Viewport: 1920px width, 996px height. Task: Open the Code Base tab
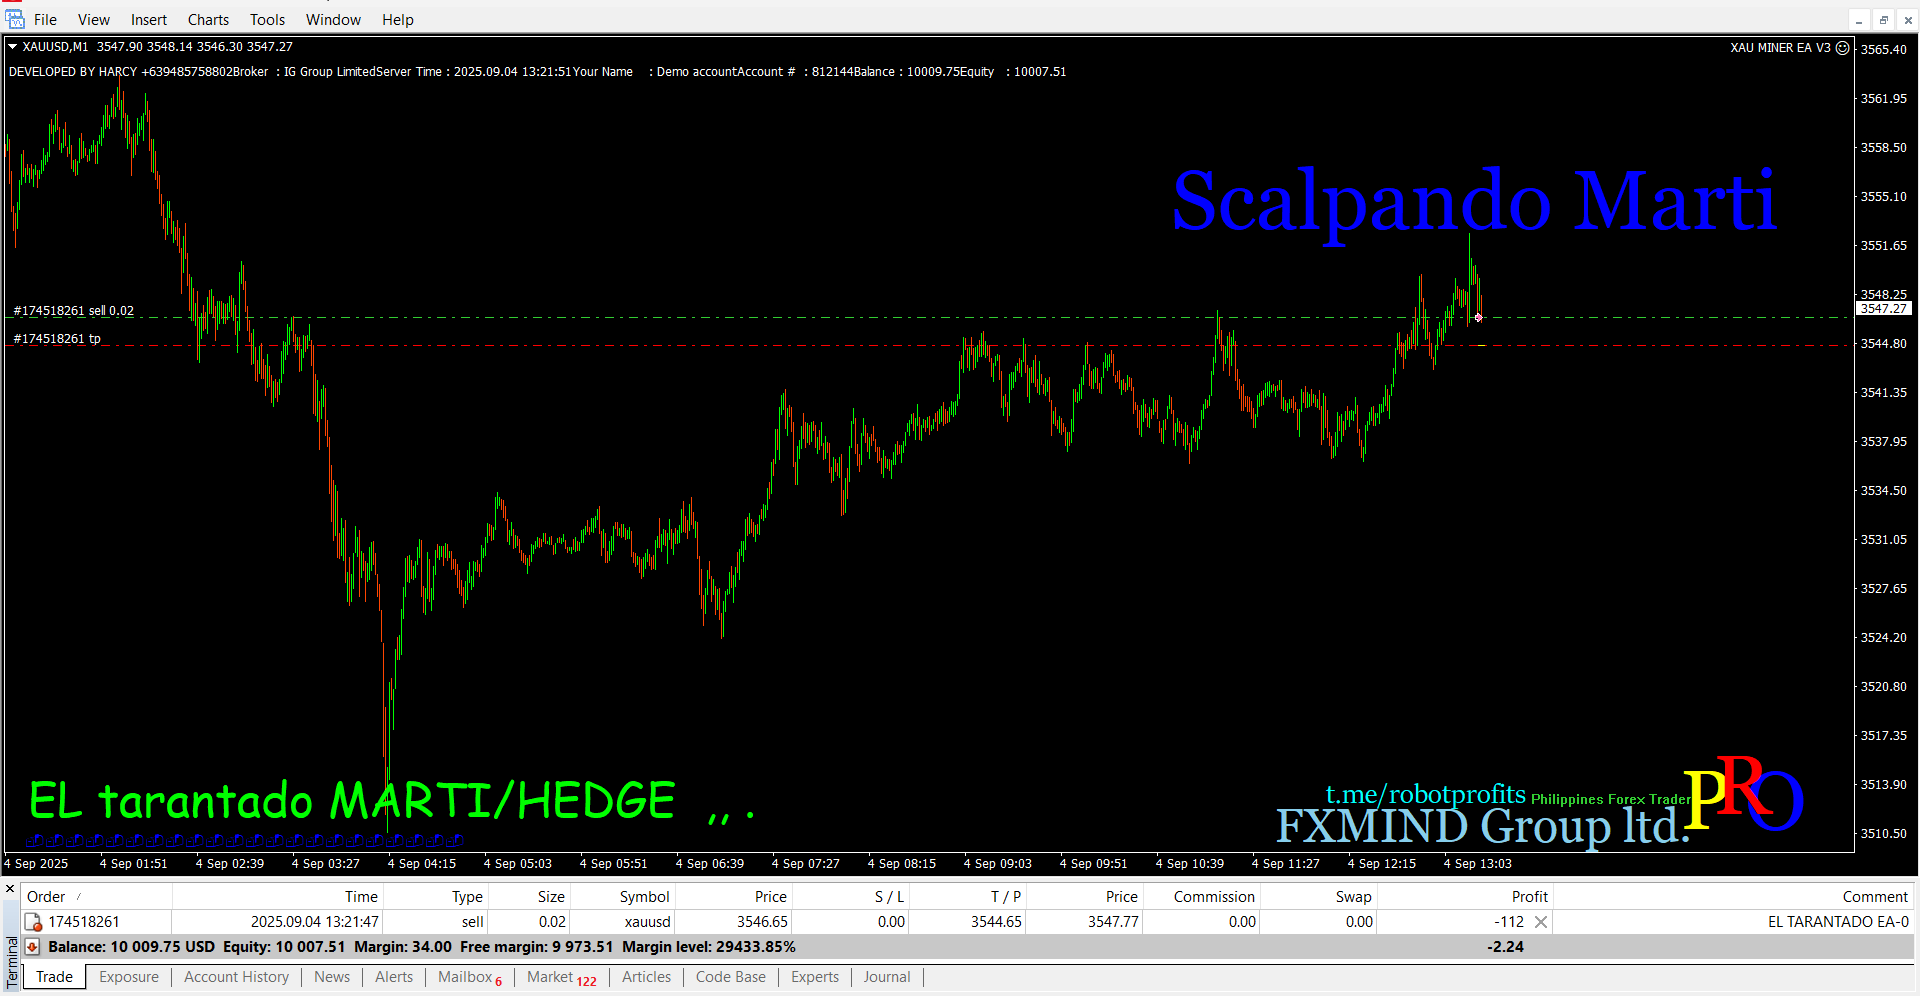731,977
